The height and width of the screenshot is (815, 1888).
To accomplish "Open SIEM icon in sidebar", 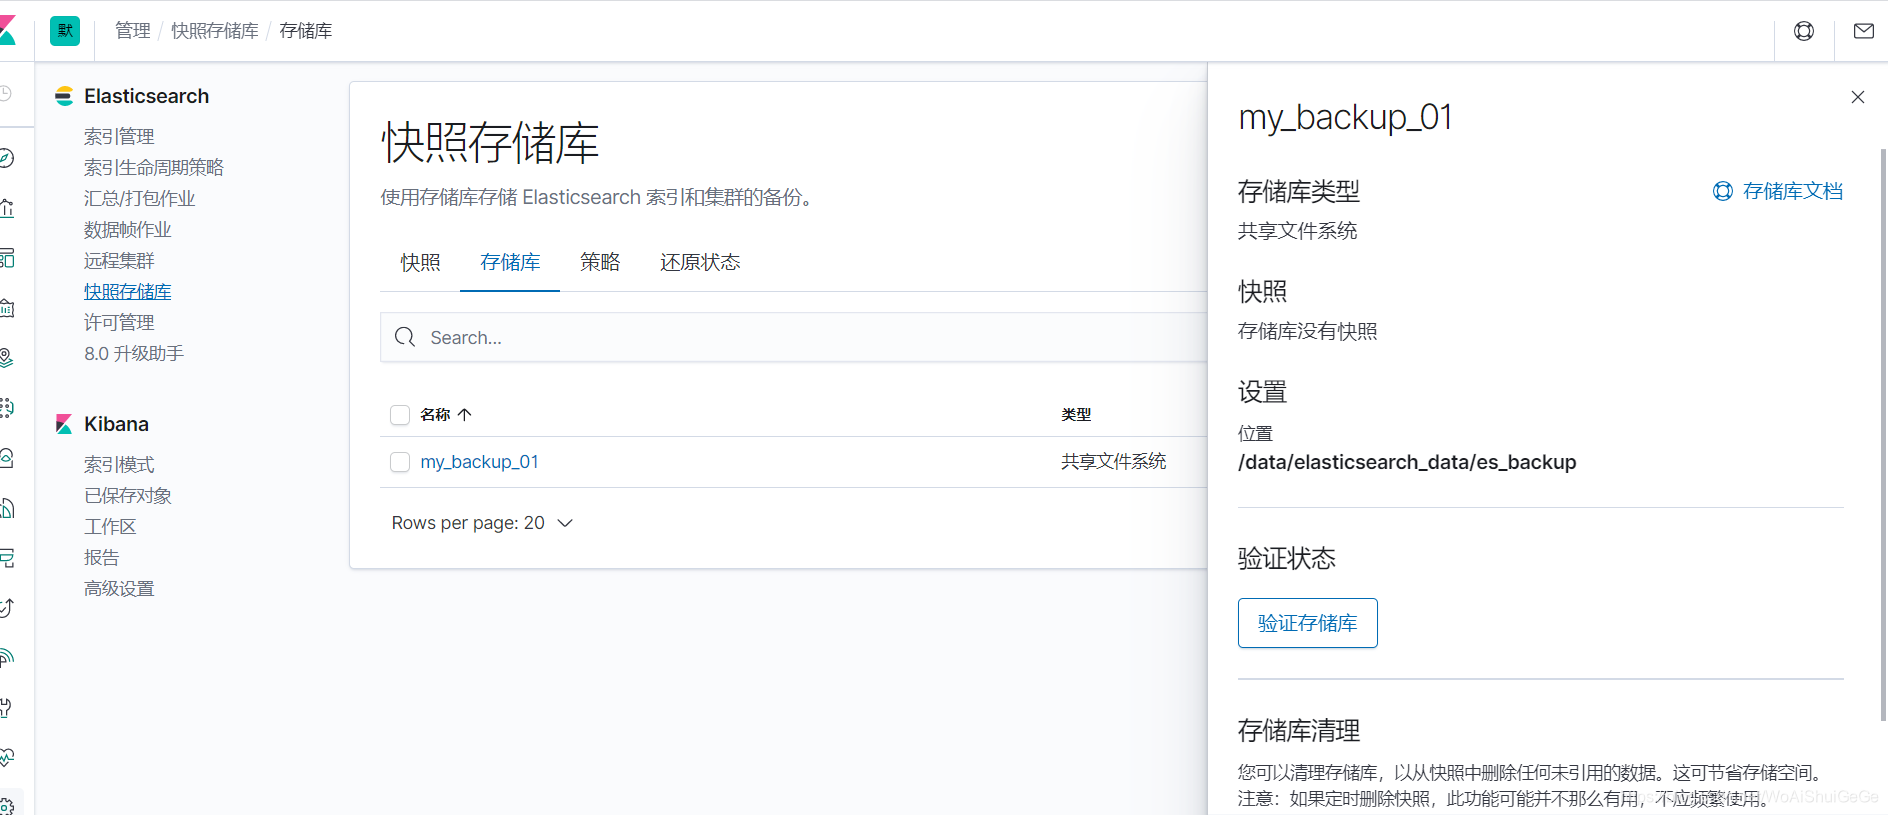I will [6, 658].
